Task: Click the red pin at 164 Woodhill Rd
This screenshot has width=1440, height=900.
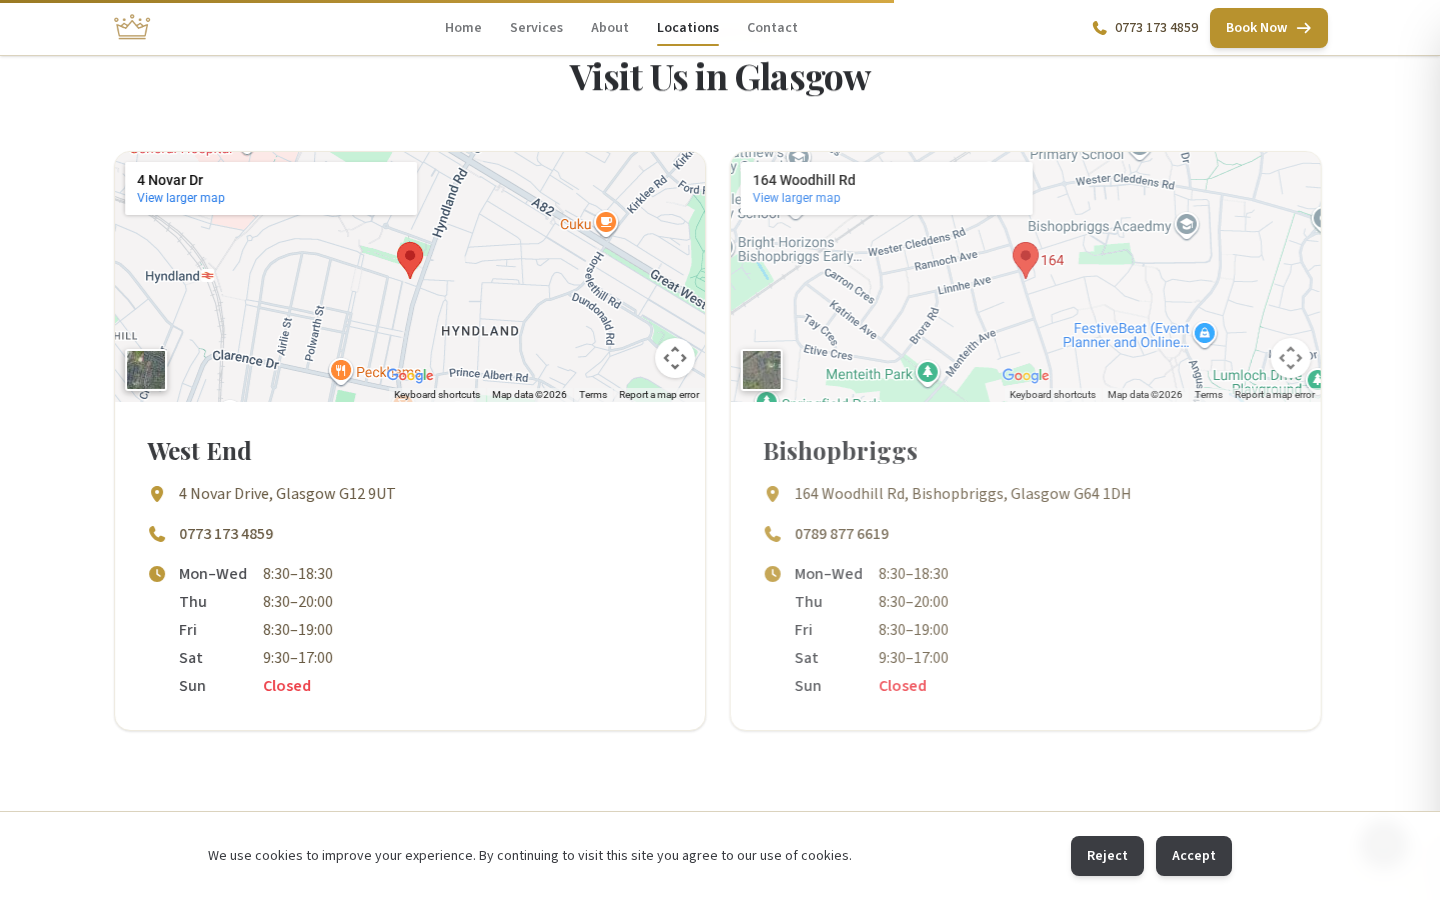Action: (1025, 258)
